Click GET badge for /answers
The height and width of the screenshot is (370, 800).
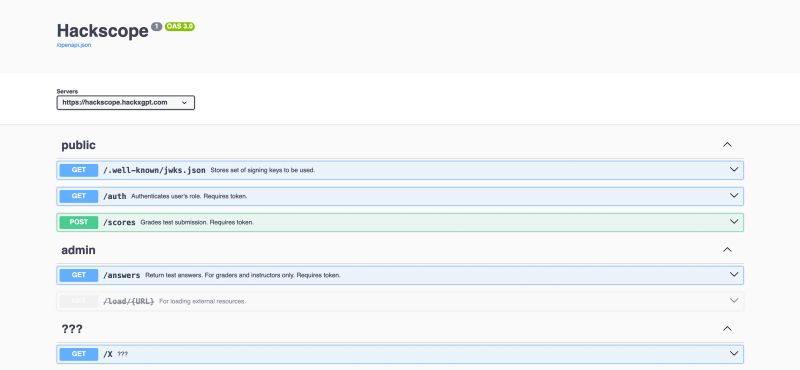point(79,275)
